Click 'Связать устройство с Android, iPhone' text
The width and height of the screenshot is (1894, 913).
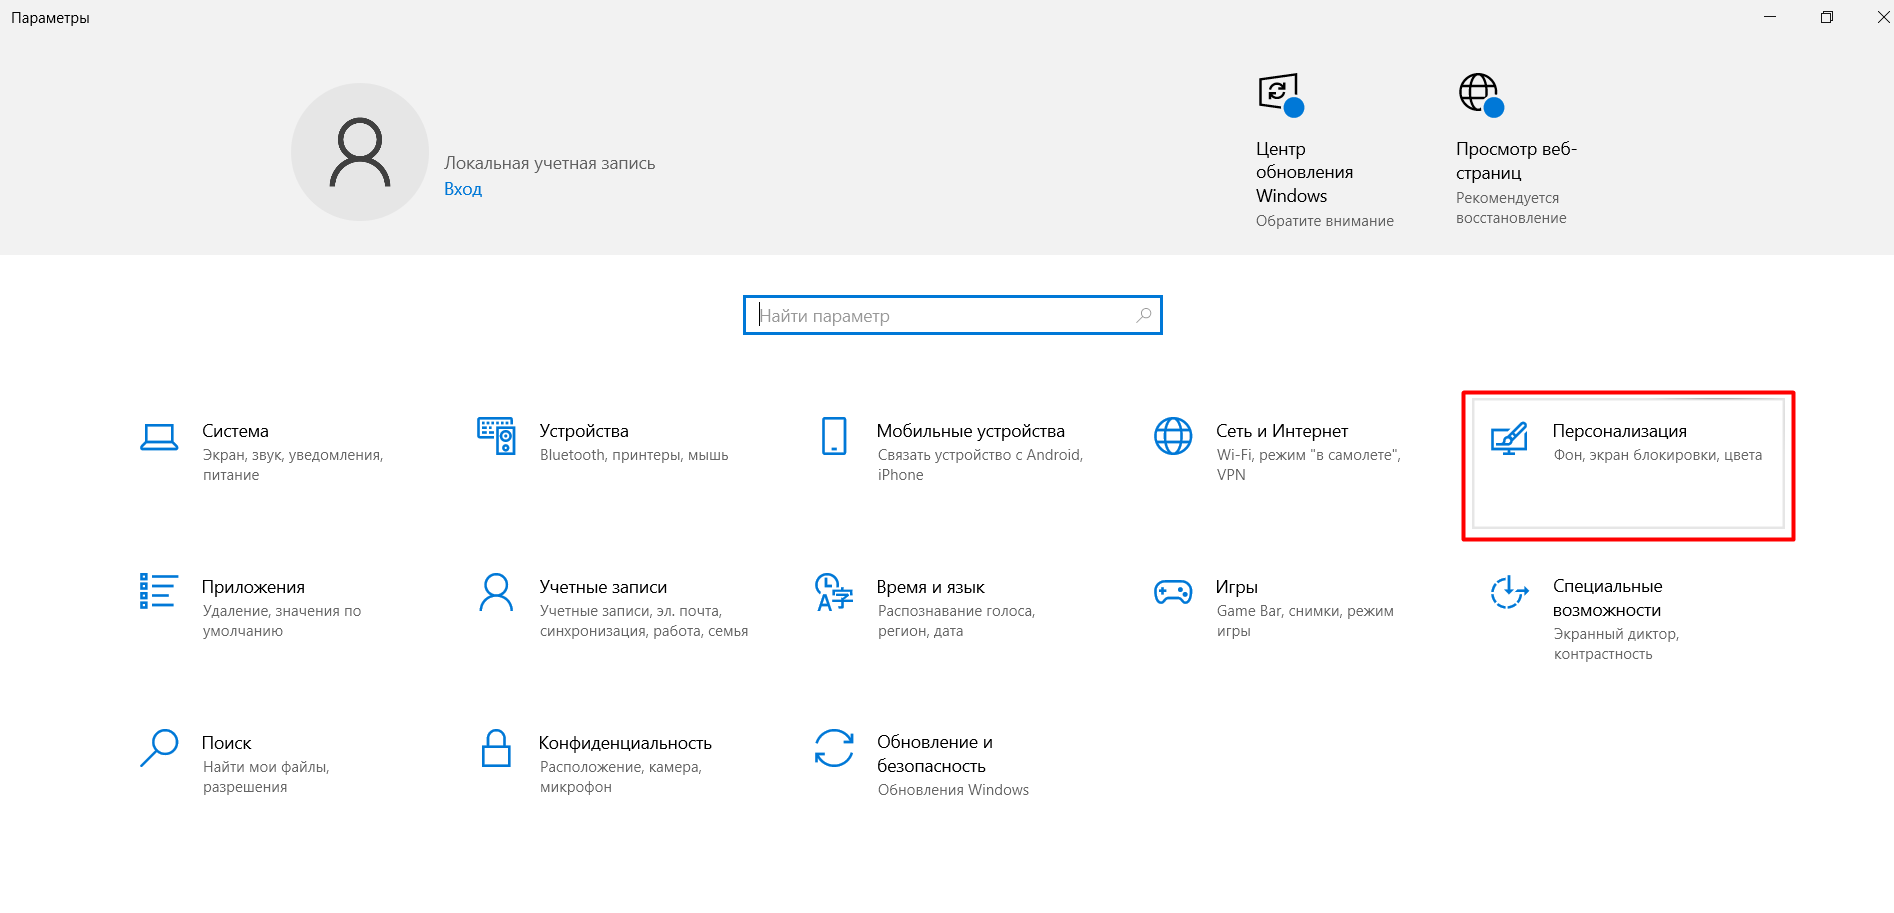[x=980, y=465]
